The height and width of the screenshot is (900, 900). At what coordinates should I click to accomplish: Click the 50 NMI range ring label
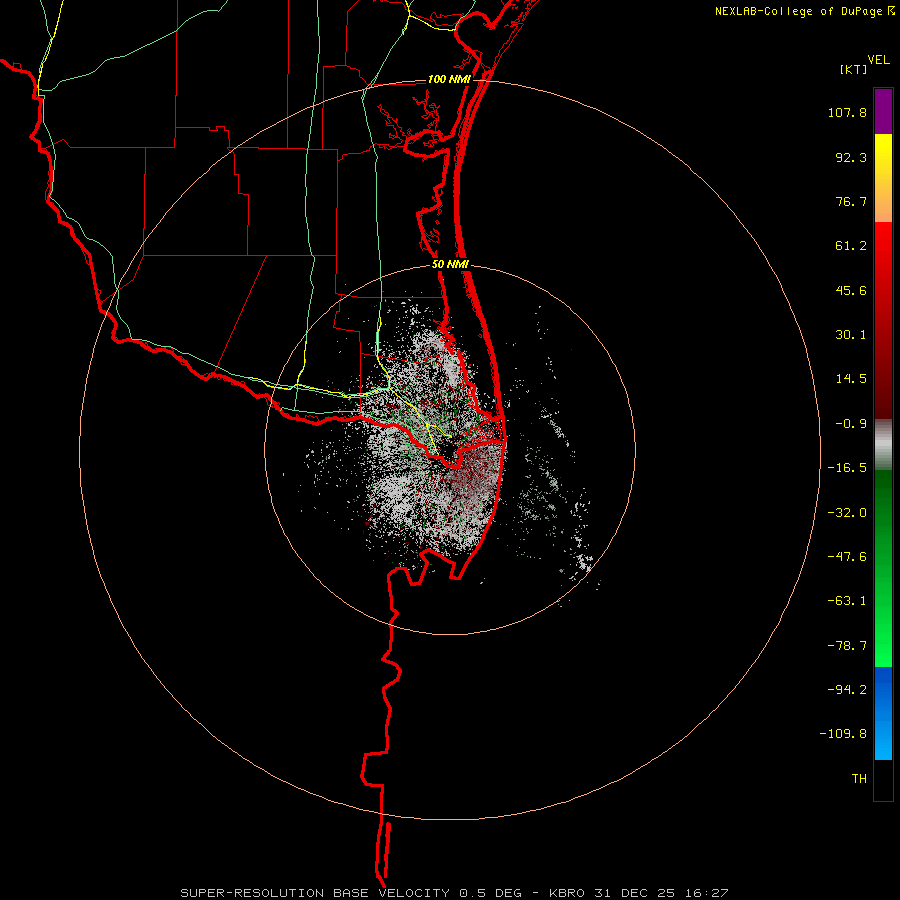450,265
